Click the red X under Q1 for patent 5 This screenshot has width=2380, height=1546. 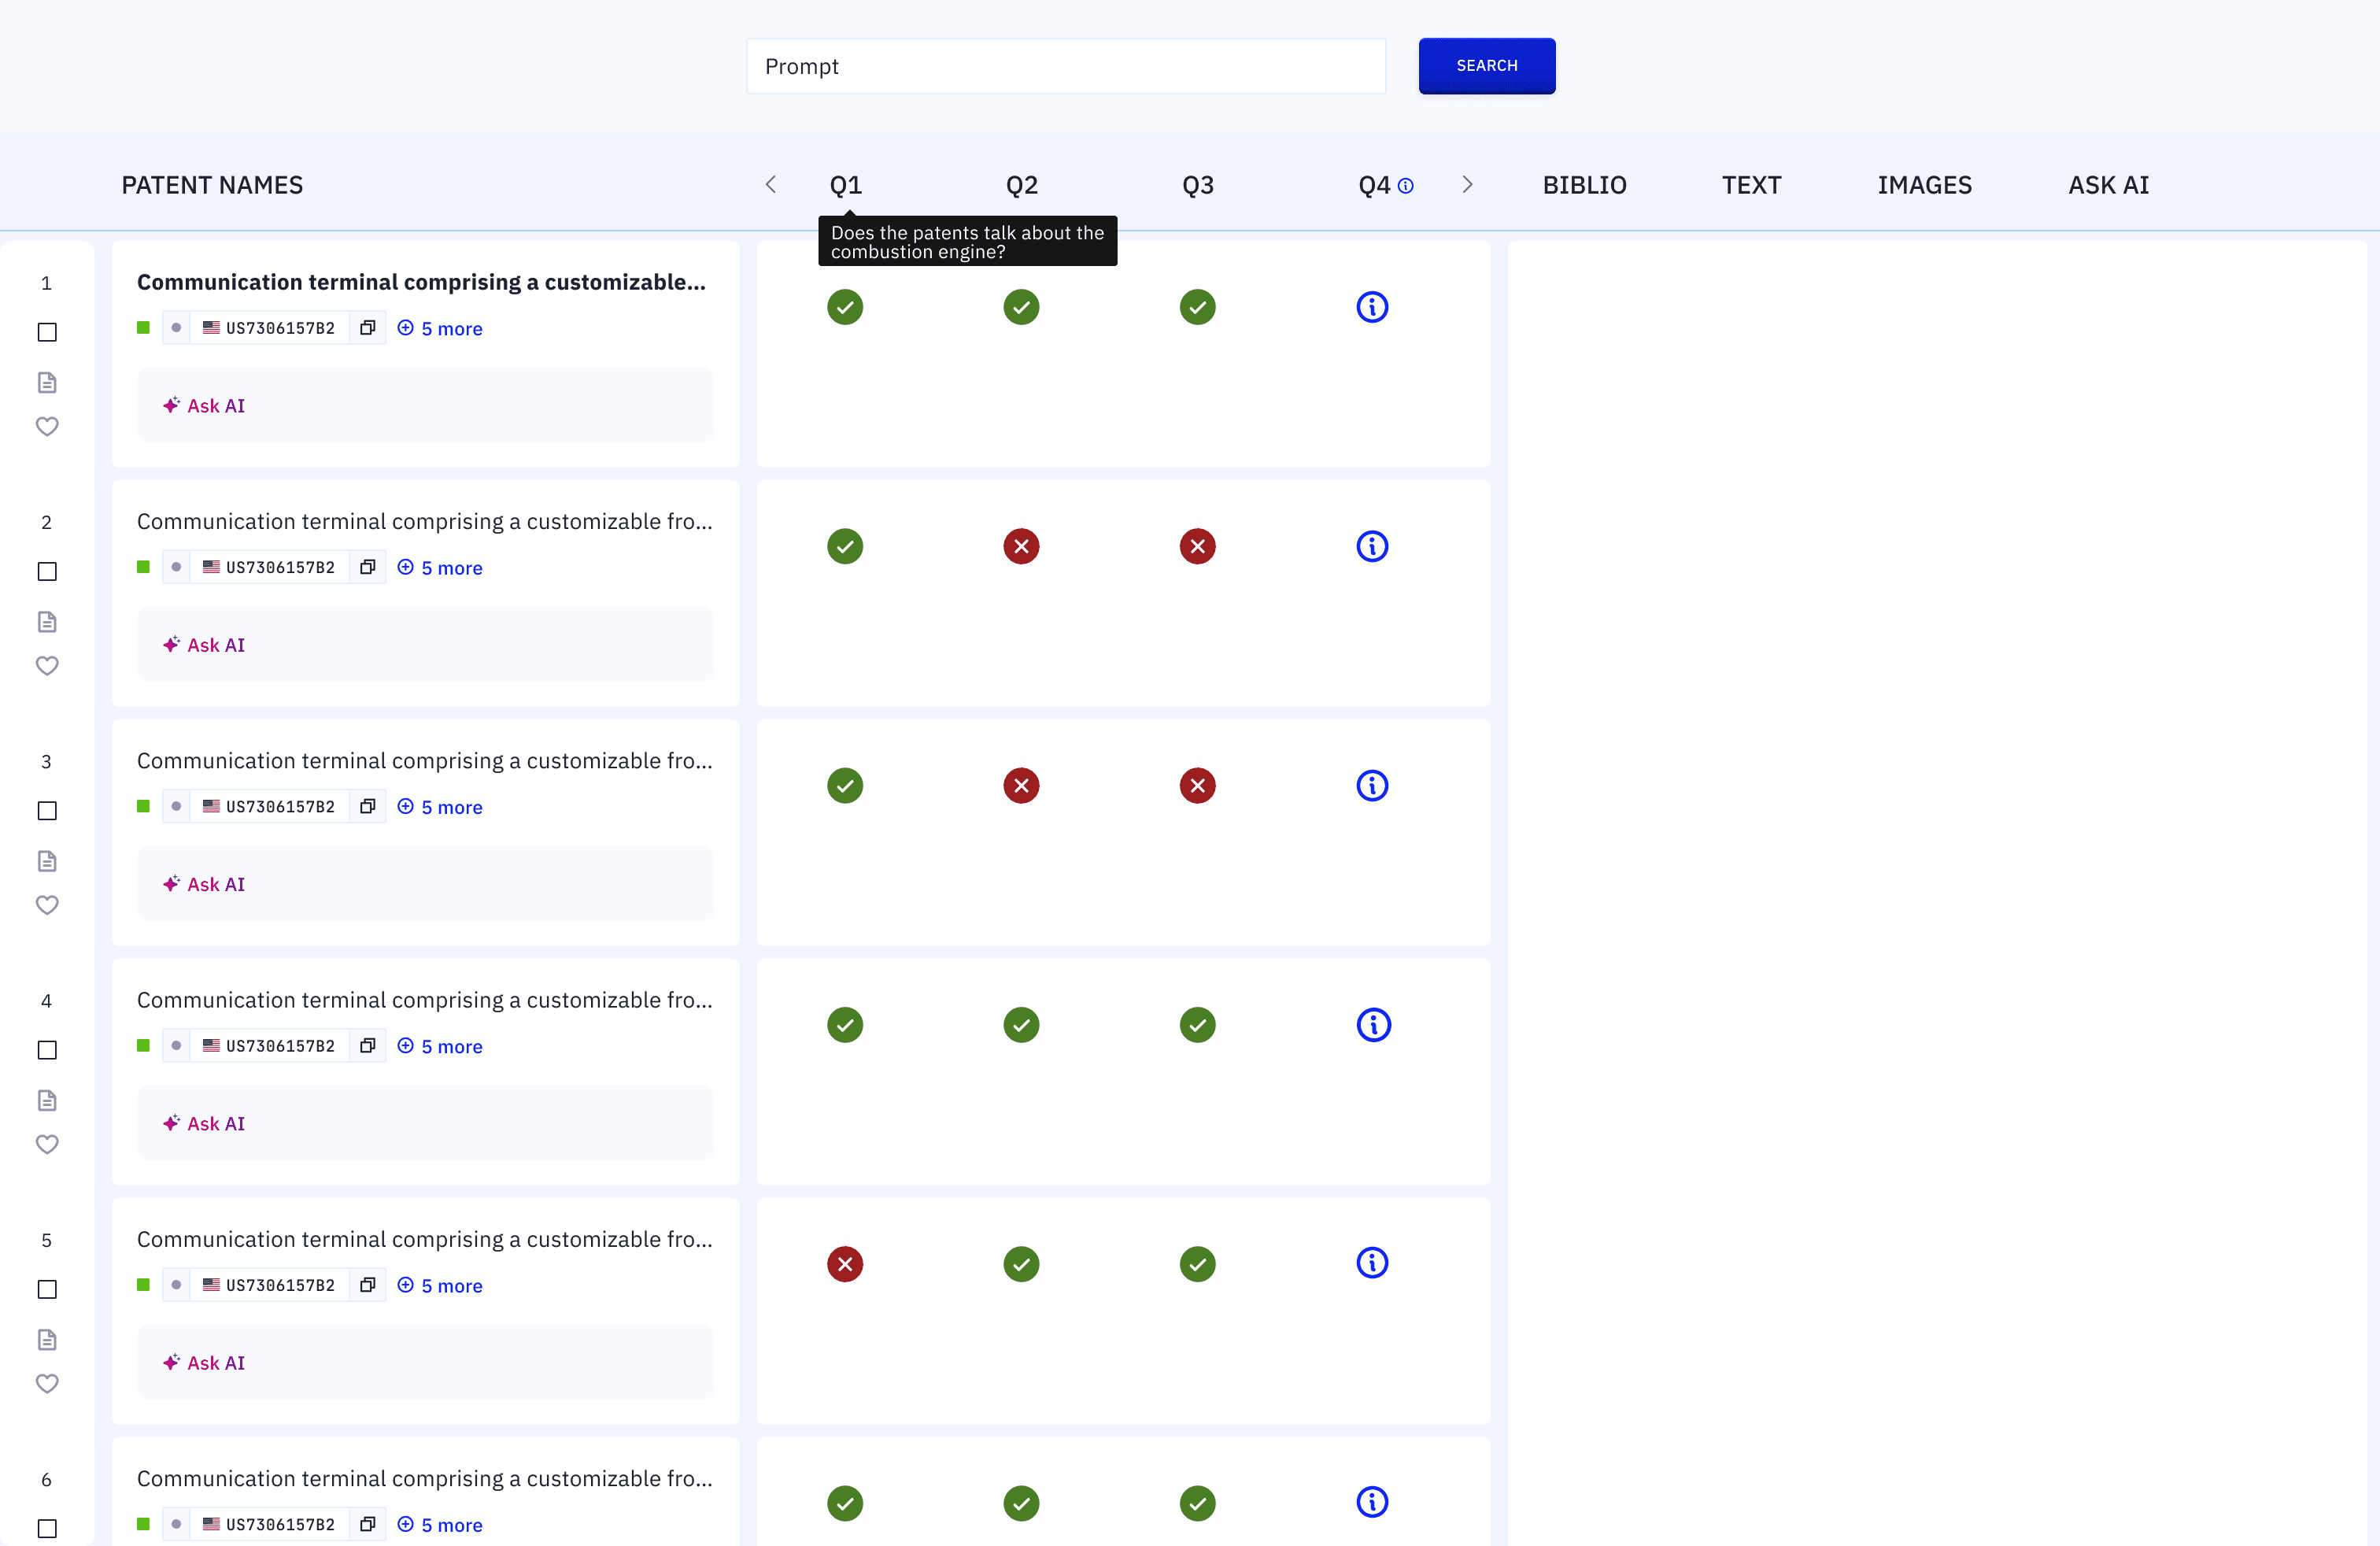pos(845,1263)
